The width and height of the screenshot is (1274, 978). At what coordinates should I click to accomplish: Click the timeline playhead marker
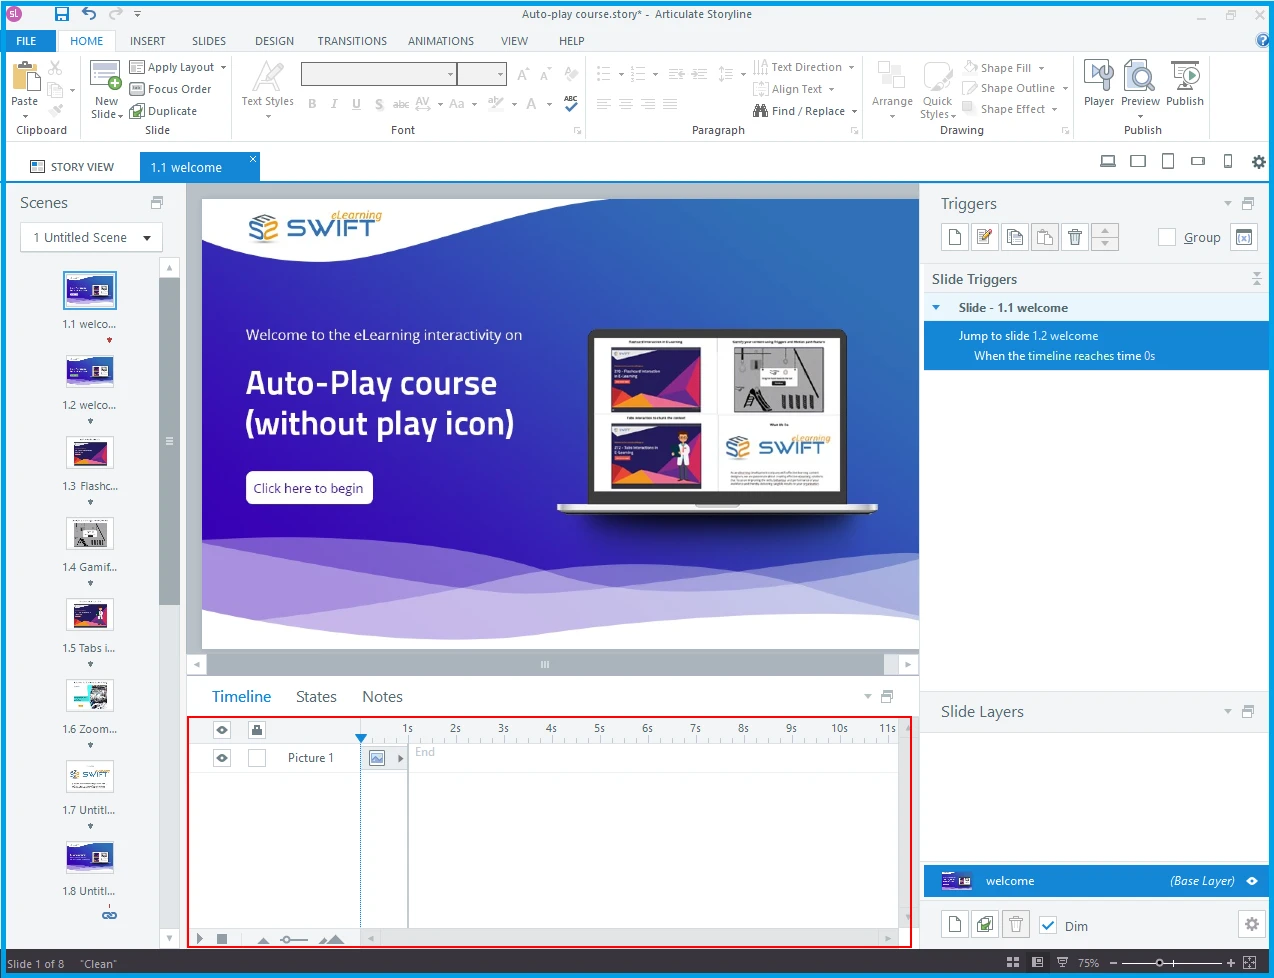point(361,738)
